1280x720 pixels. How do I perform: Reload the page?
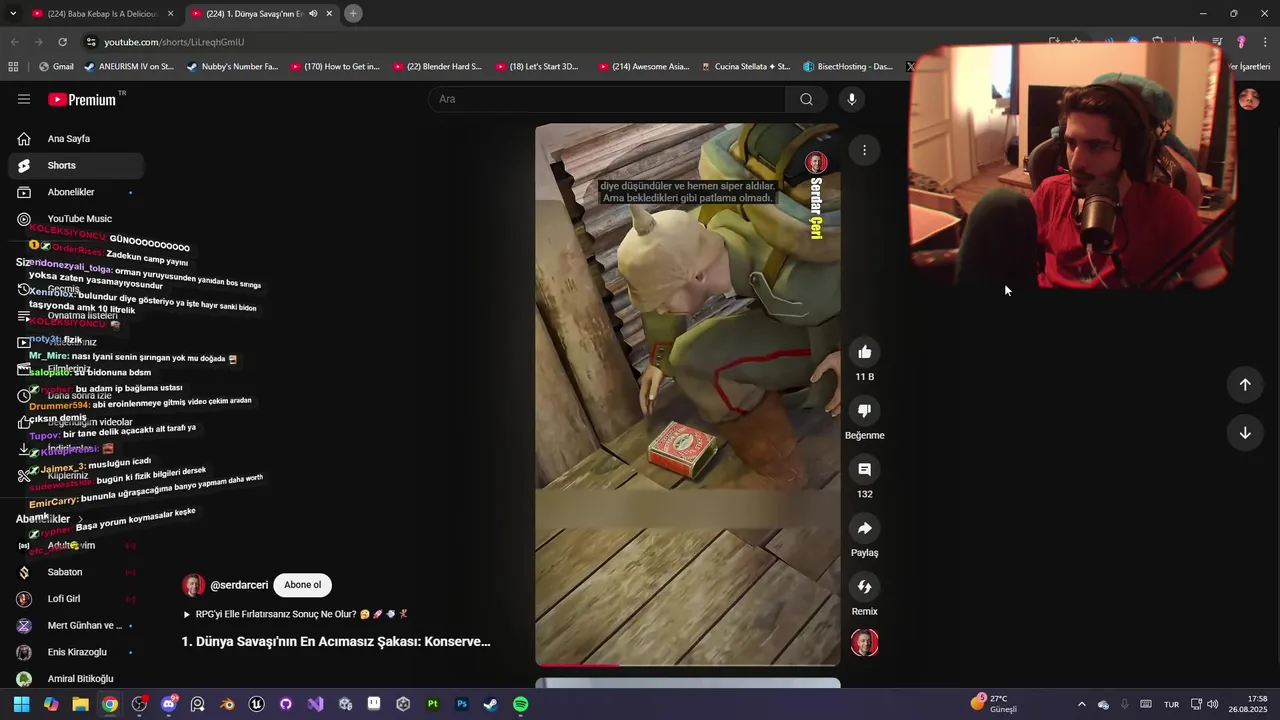(62, 42)
